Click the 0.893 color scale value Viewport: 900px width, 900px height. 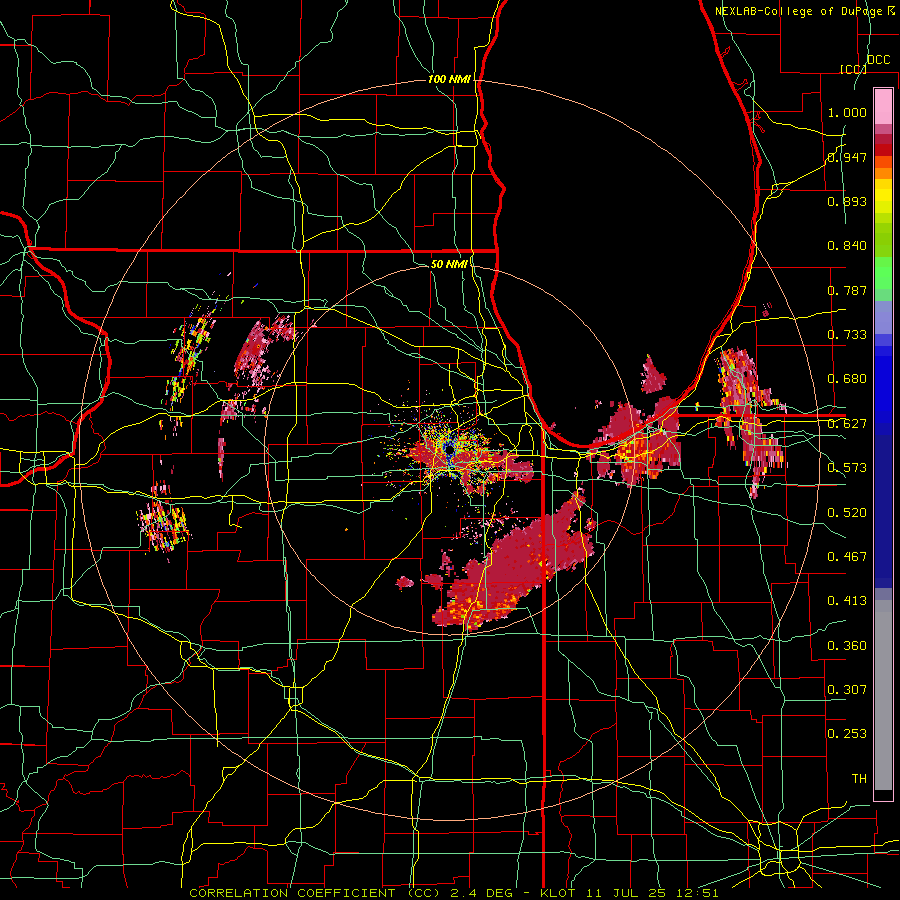click(847, 201)
